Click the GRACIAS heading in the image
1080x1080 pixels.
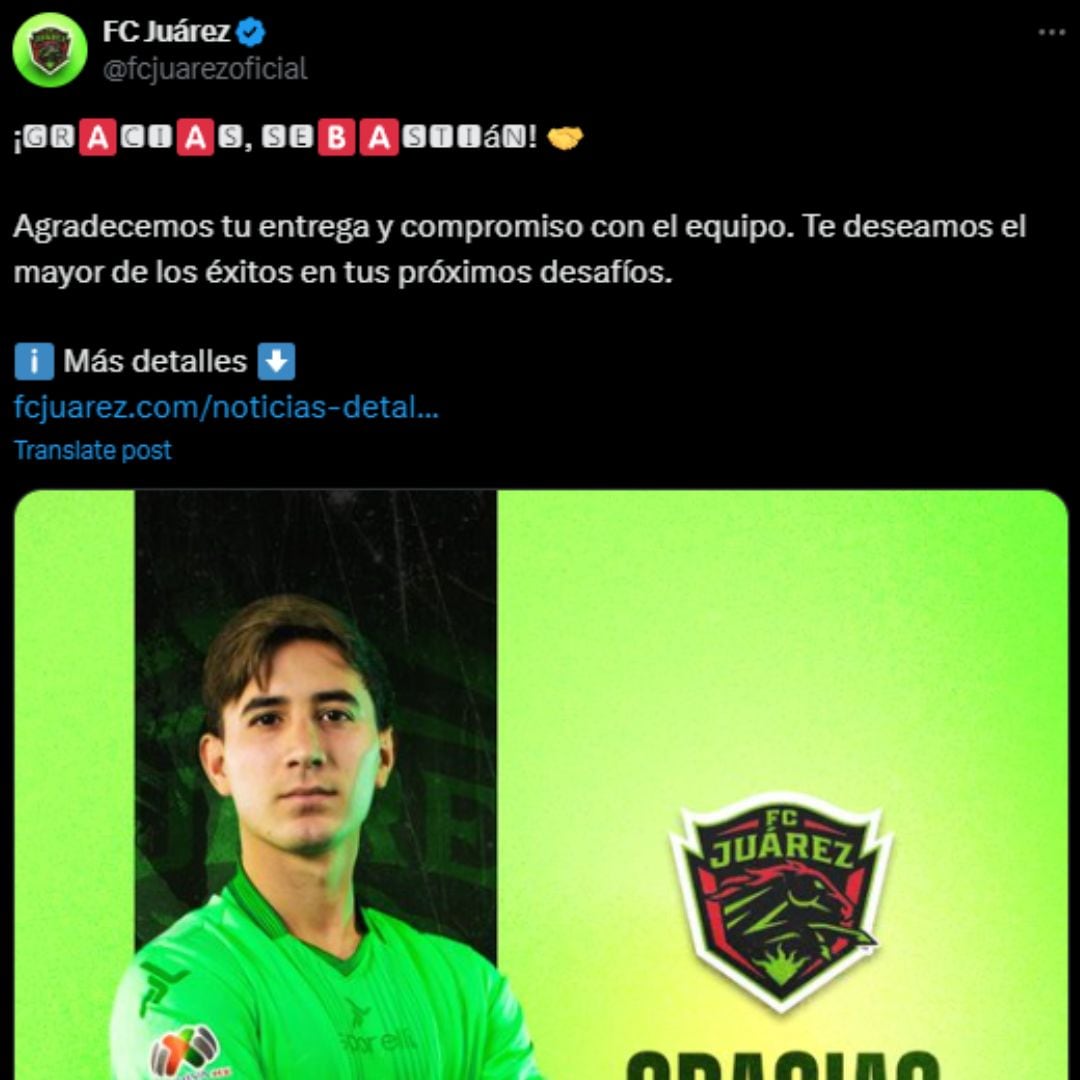point(781,1065)
